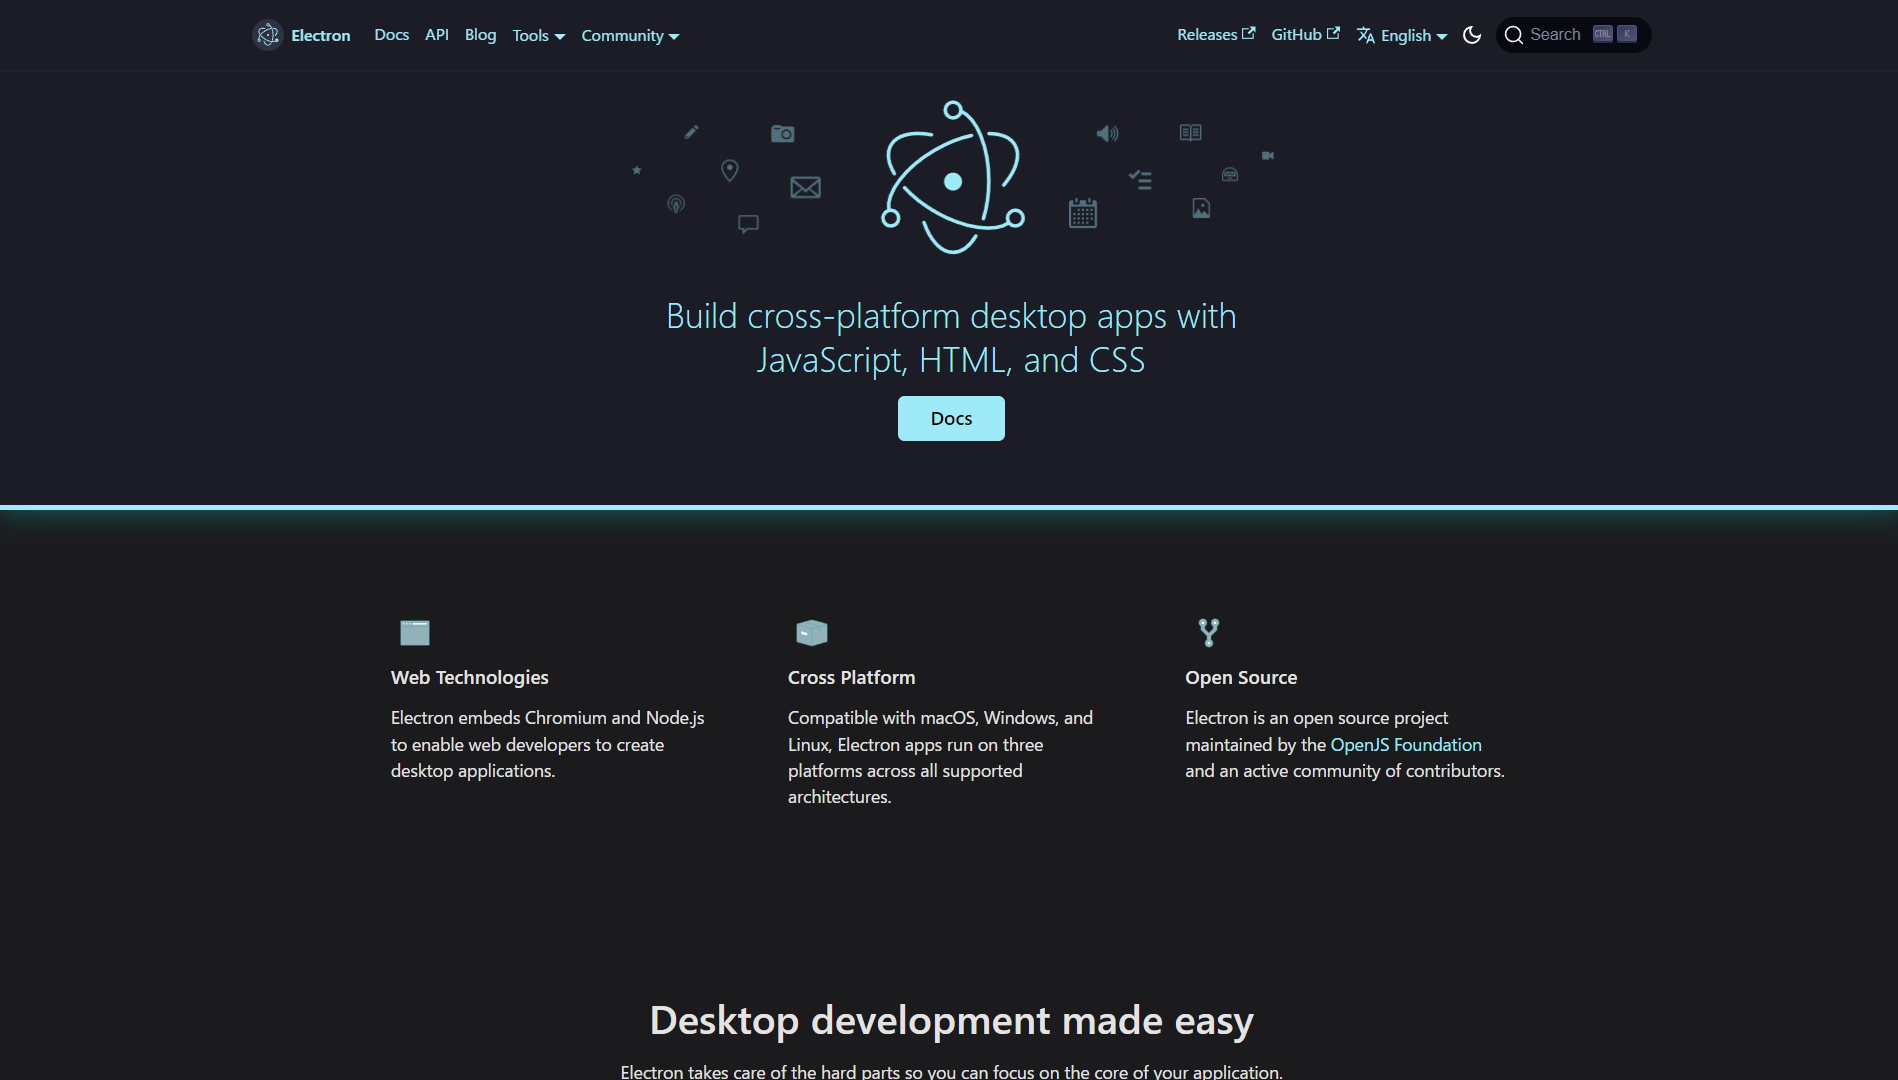
Task: Click the Open Source fork icon
Action: click(x=1208, y=632)
